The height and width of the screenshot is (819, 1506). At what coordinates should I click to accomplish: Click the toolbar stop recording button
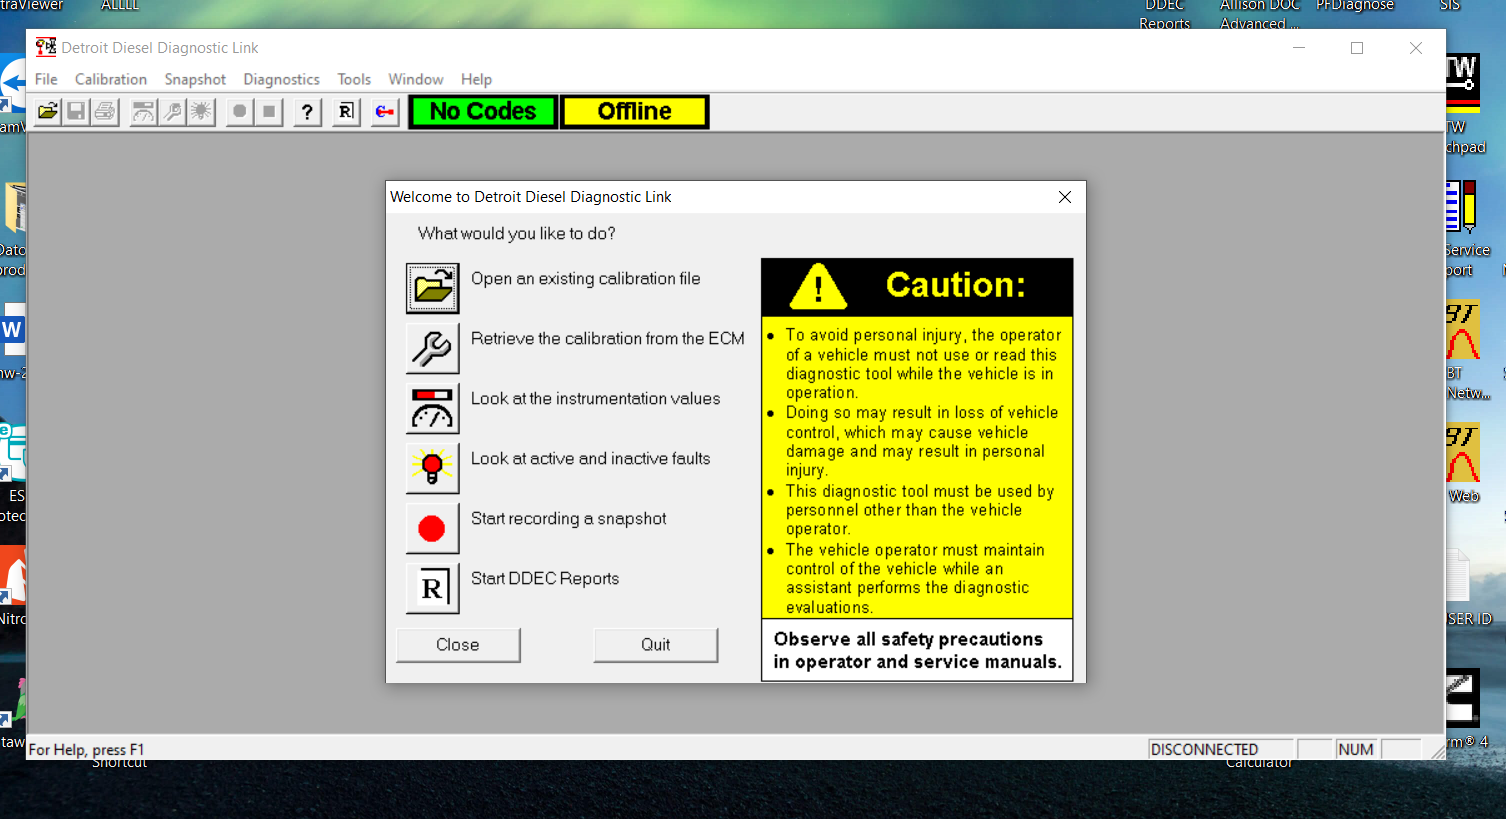(x=269, y=111)
